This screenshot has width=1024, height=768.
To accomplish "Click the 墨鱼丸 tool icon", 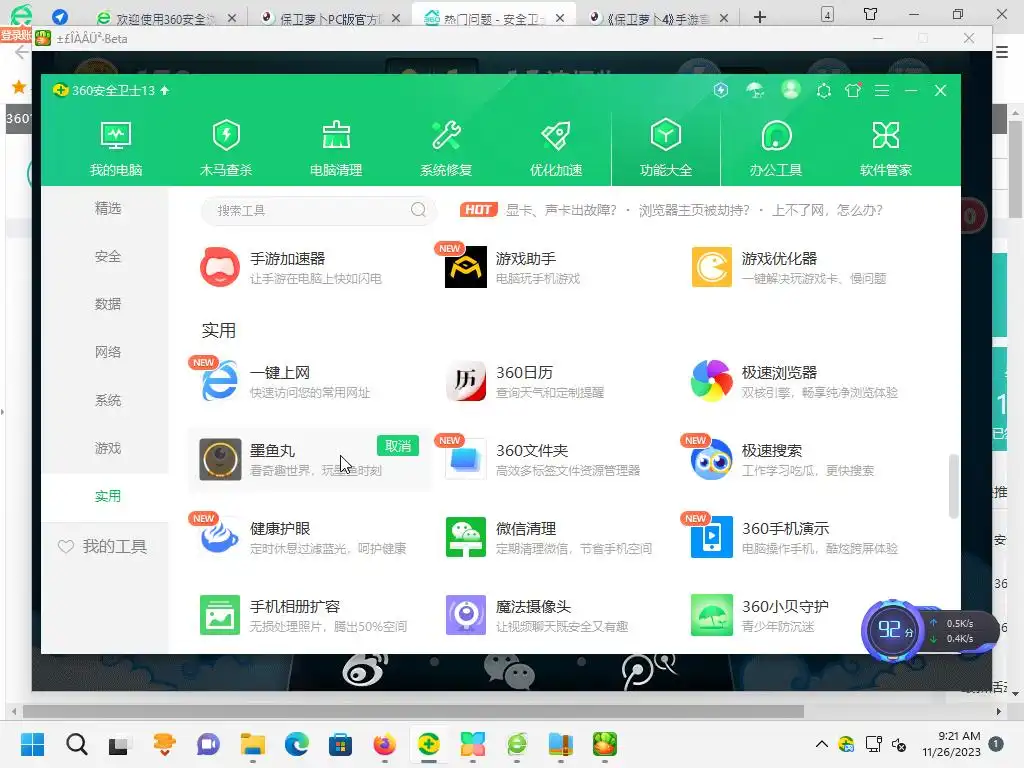I will [x=219, y=458].
